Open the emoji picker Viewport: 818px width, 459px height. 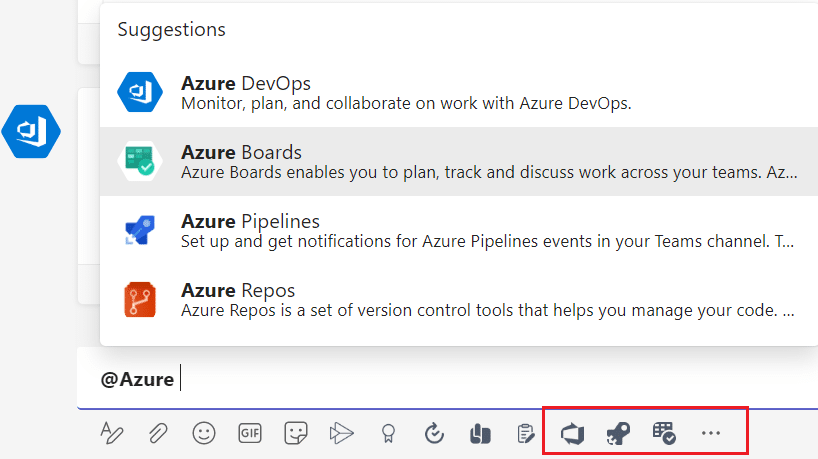(x=204, y=433)
